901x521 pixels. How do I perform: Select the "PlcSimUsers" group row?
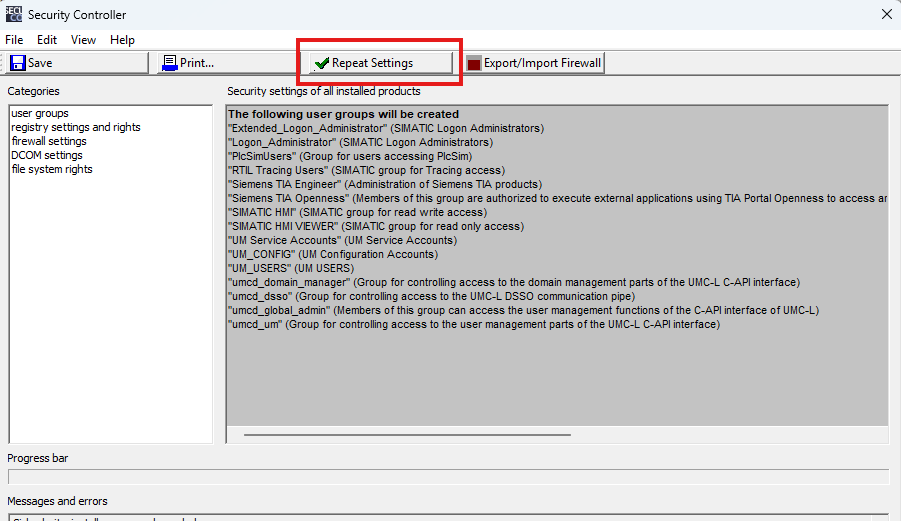tap(350, 156)
